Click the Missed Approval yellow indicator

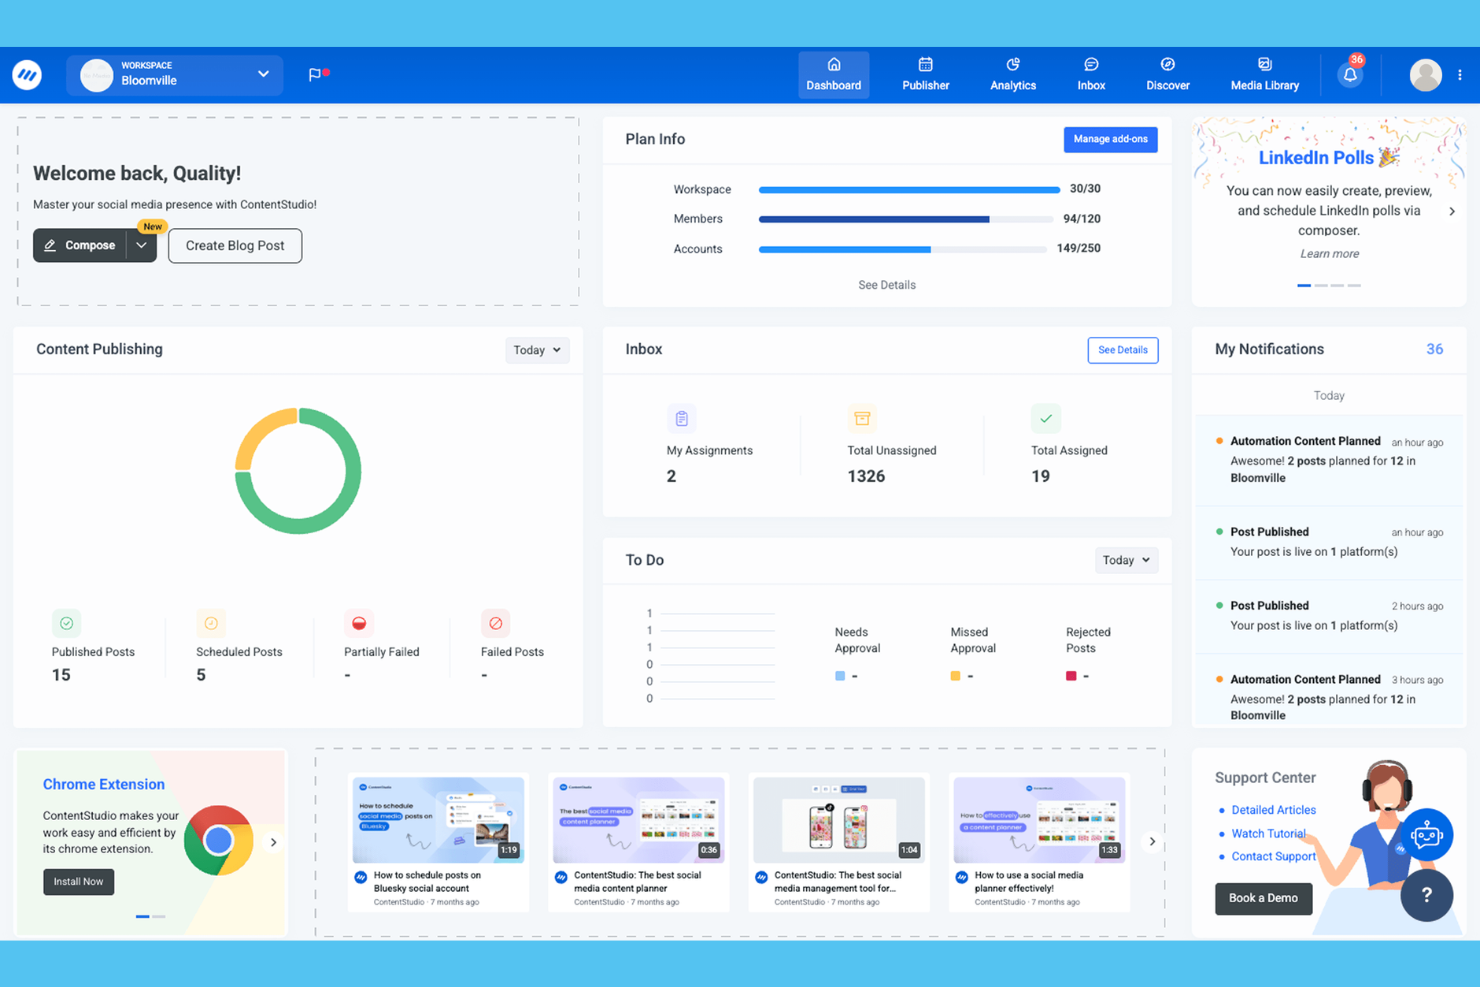click(x=954, y=675)
